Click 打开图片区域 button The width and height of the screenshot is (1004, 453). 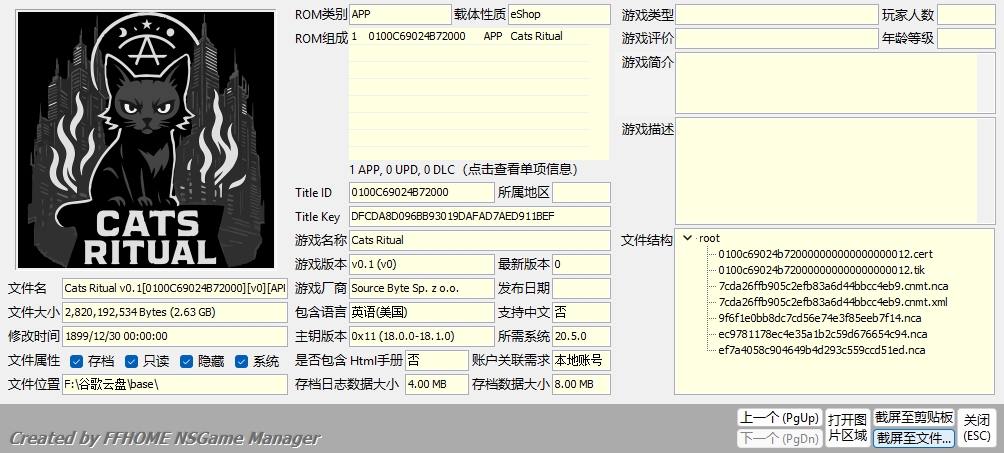tap(847, 427)
